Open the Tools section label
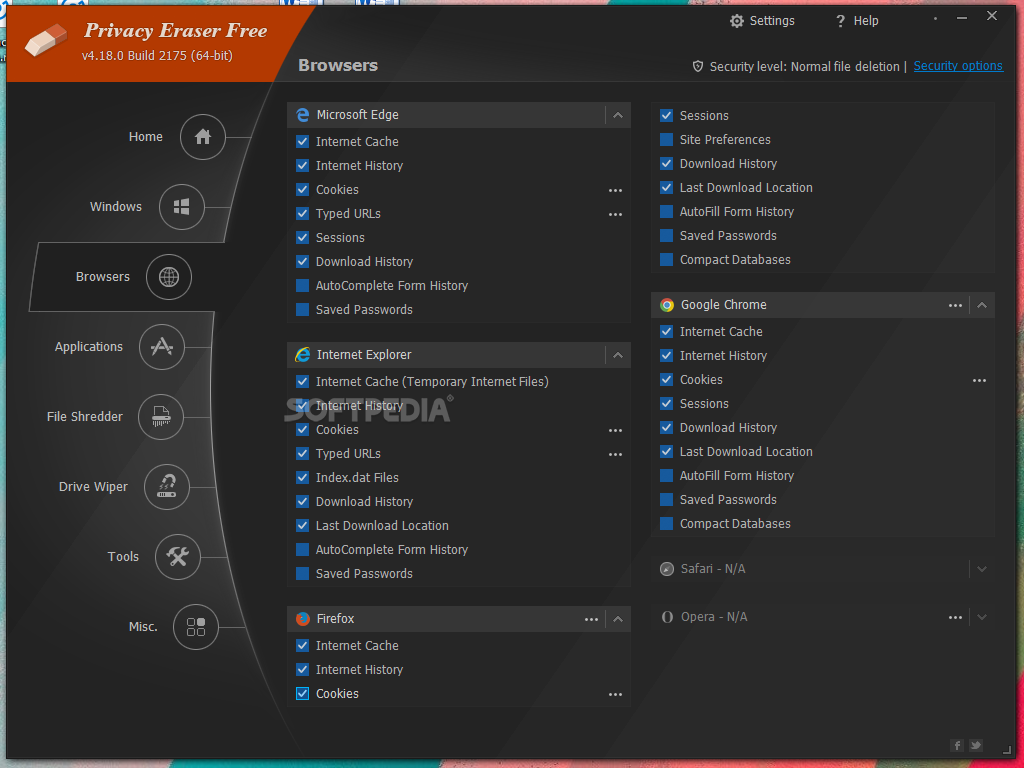 coord(123,557)
